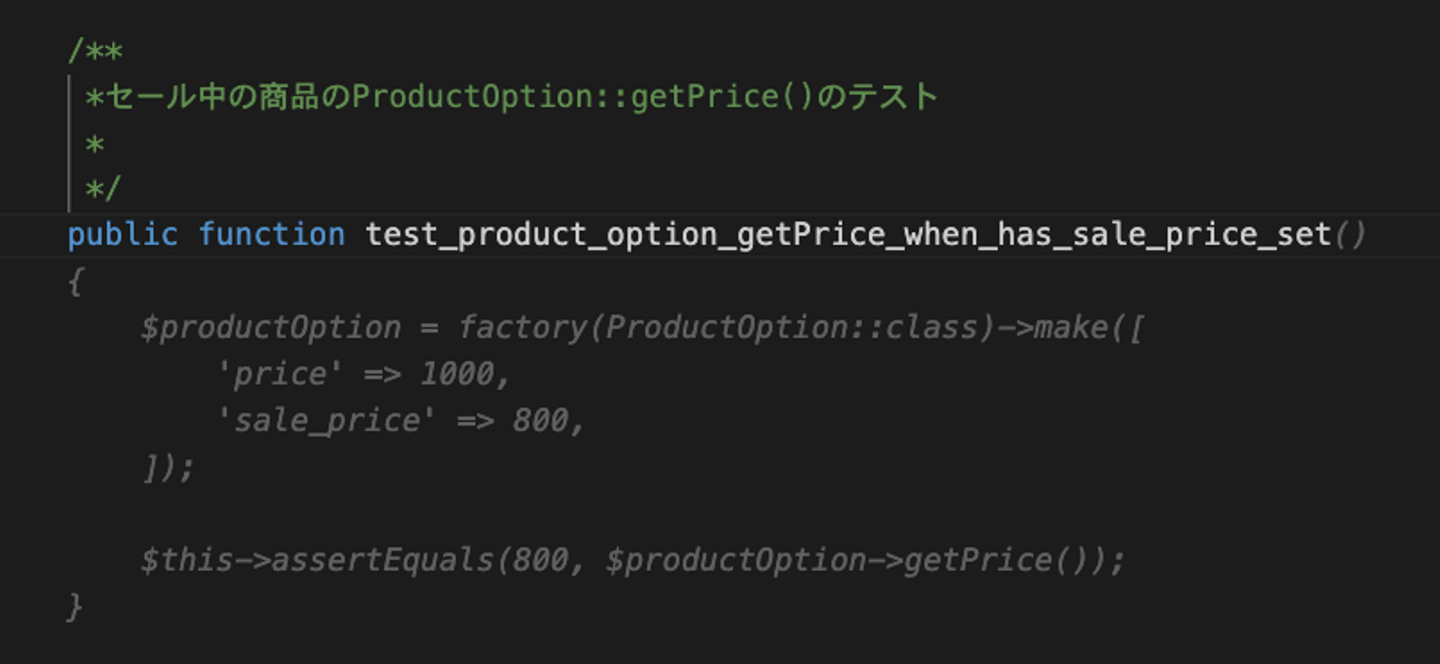Click the factory function call
This screenshot has height=664, width=1440.
(522, 328)
